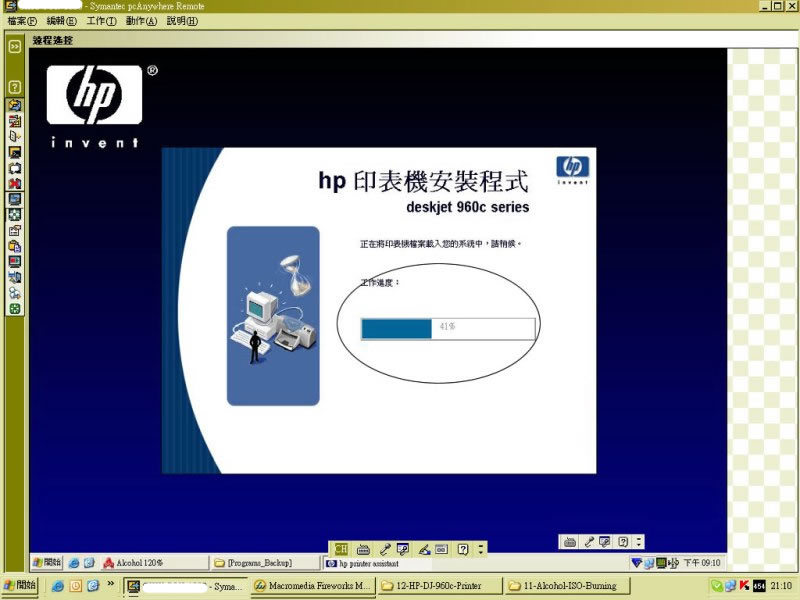Viewport: 800px width, 600px height.
Task: Click the page with arrow sidebar icon
Action: (x=15, y=136)
